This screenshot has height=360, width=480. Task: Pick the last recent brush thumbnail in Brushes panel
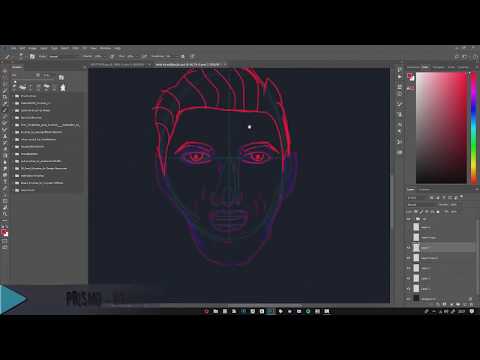(x=63, y=87)
